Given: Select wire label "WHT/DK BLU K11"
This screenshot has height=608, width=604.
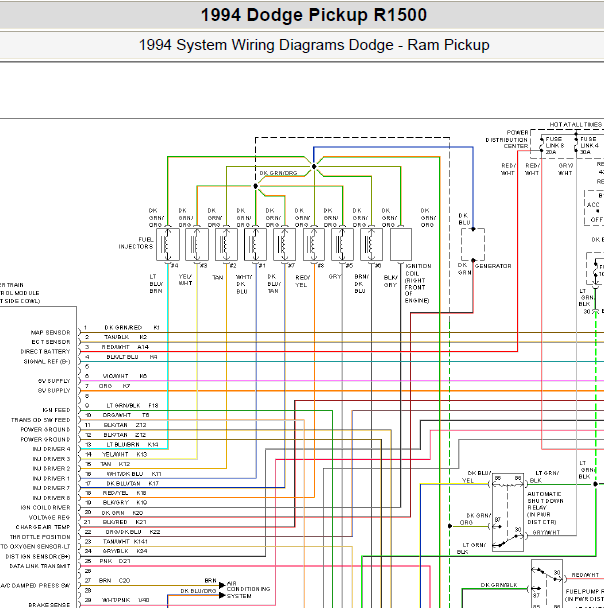Looking at the screenshot, I should (x=134, y=474).
